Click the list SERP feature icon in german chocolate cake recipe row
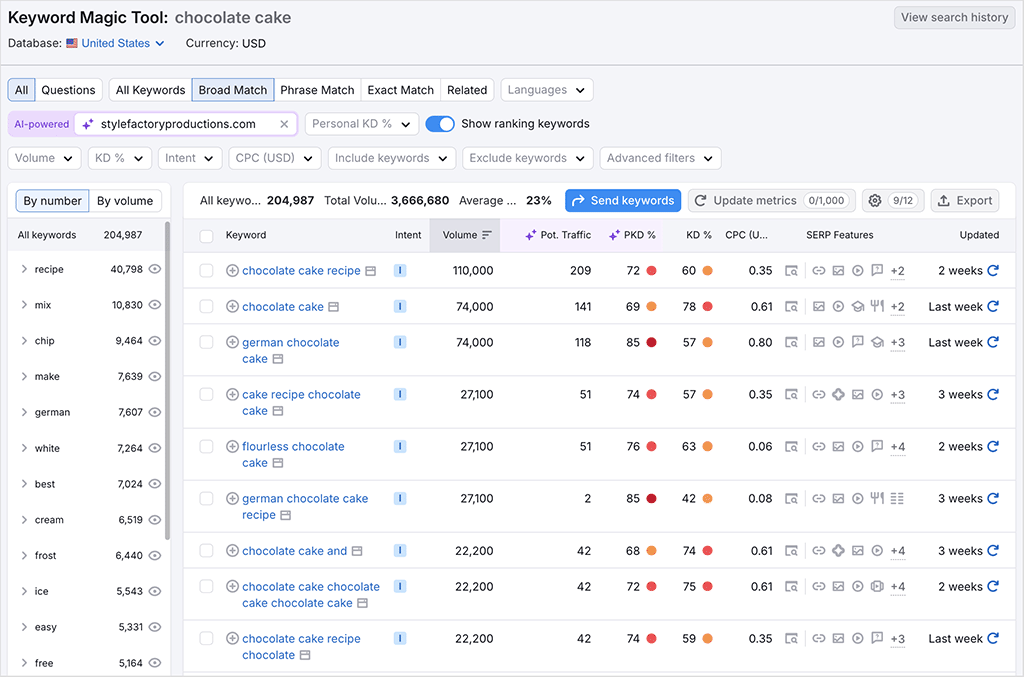The height and width of the screenshot is (677, 1024). pyautogui.click(x=897, y=499)
